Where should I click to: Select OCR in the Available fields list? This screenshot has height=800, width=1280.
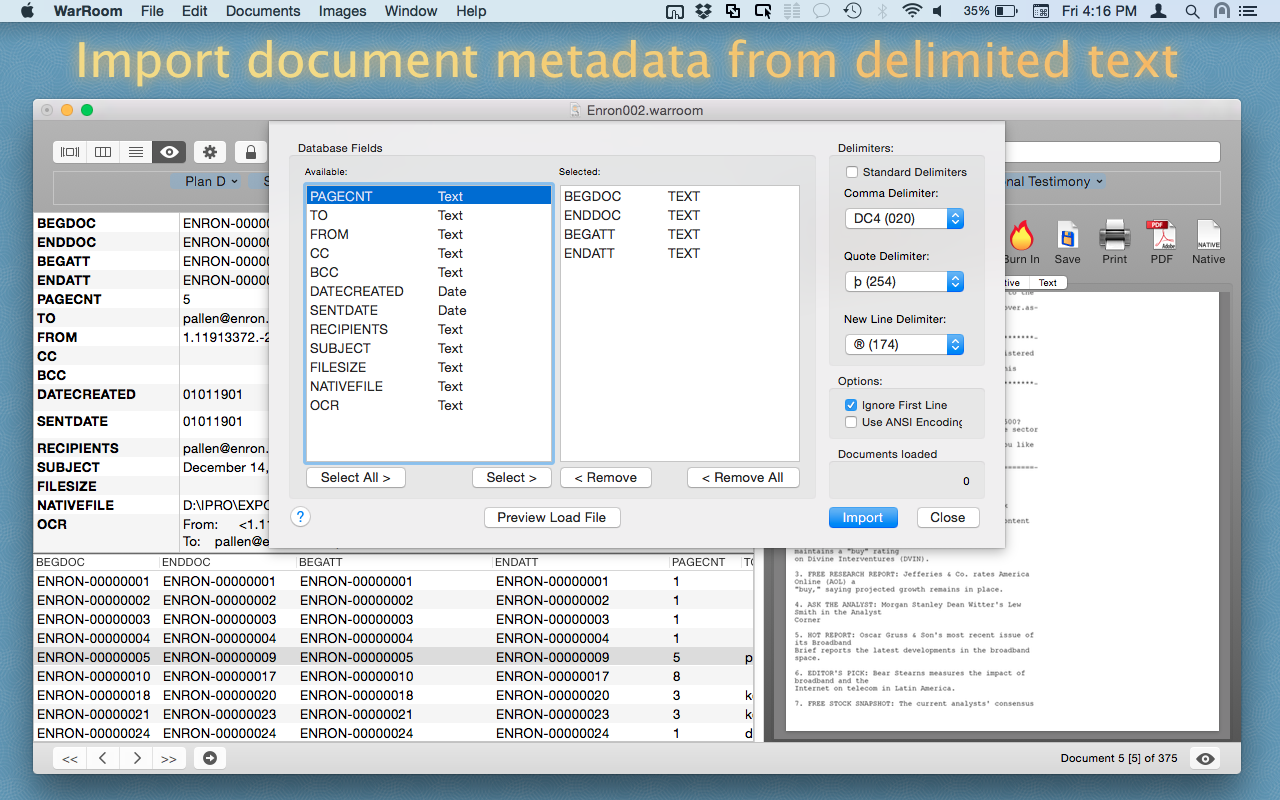(x=429, y=405)
